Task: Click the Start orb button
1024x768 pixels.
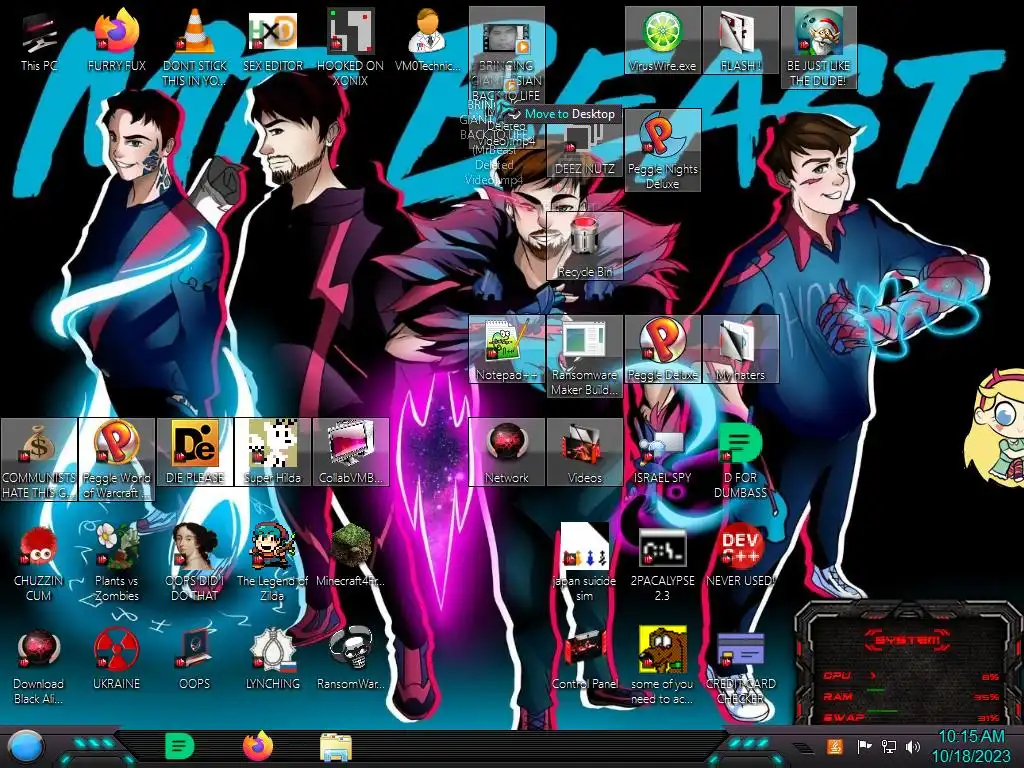Action: [24, 748]
